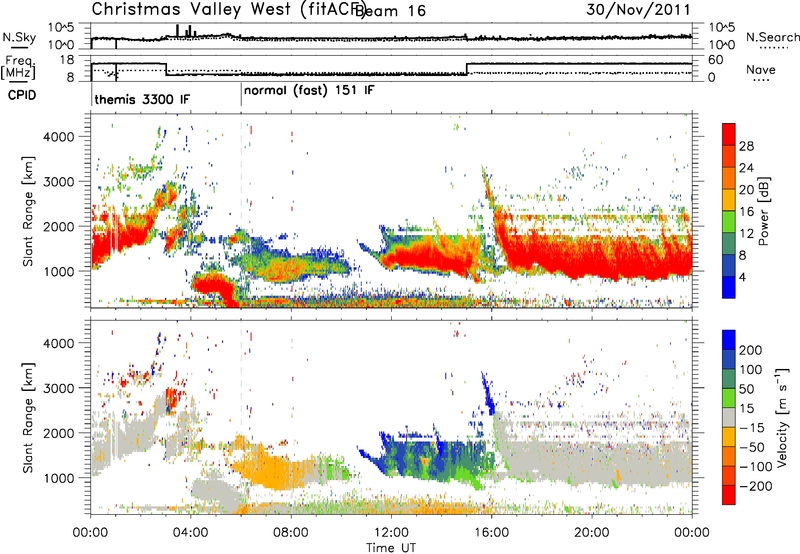Click the '28' power colorbar value
This screenshot has width=800, height=554.
746,146
